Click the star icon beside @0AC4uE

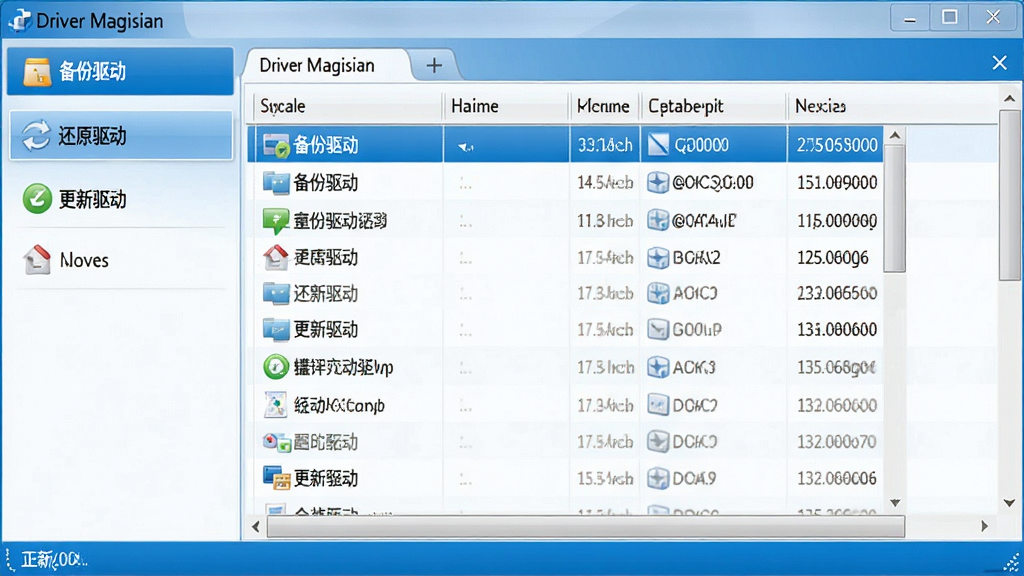658,220
